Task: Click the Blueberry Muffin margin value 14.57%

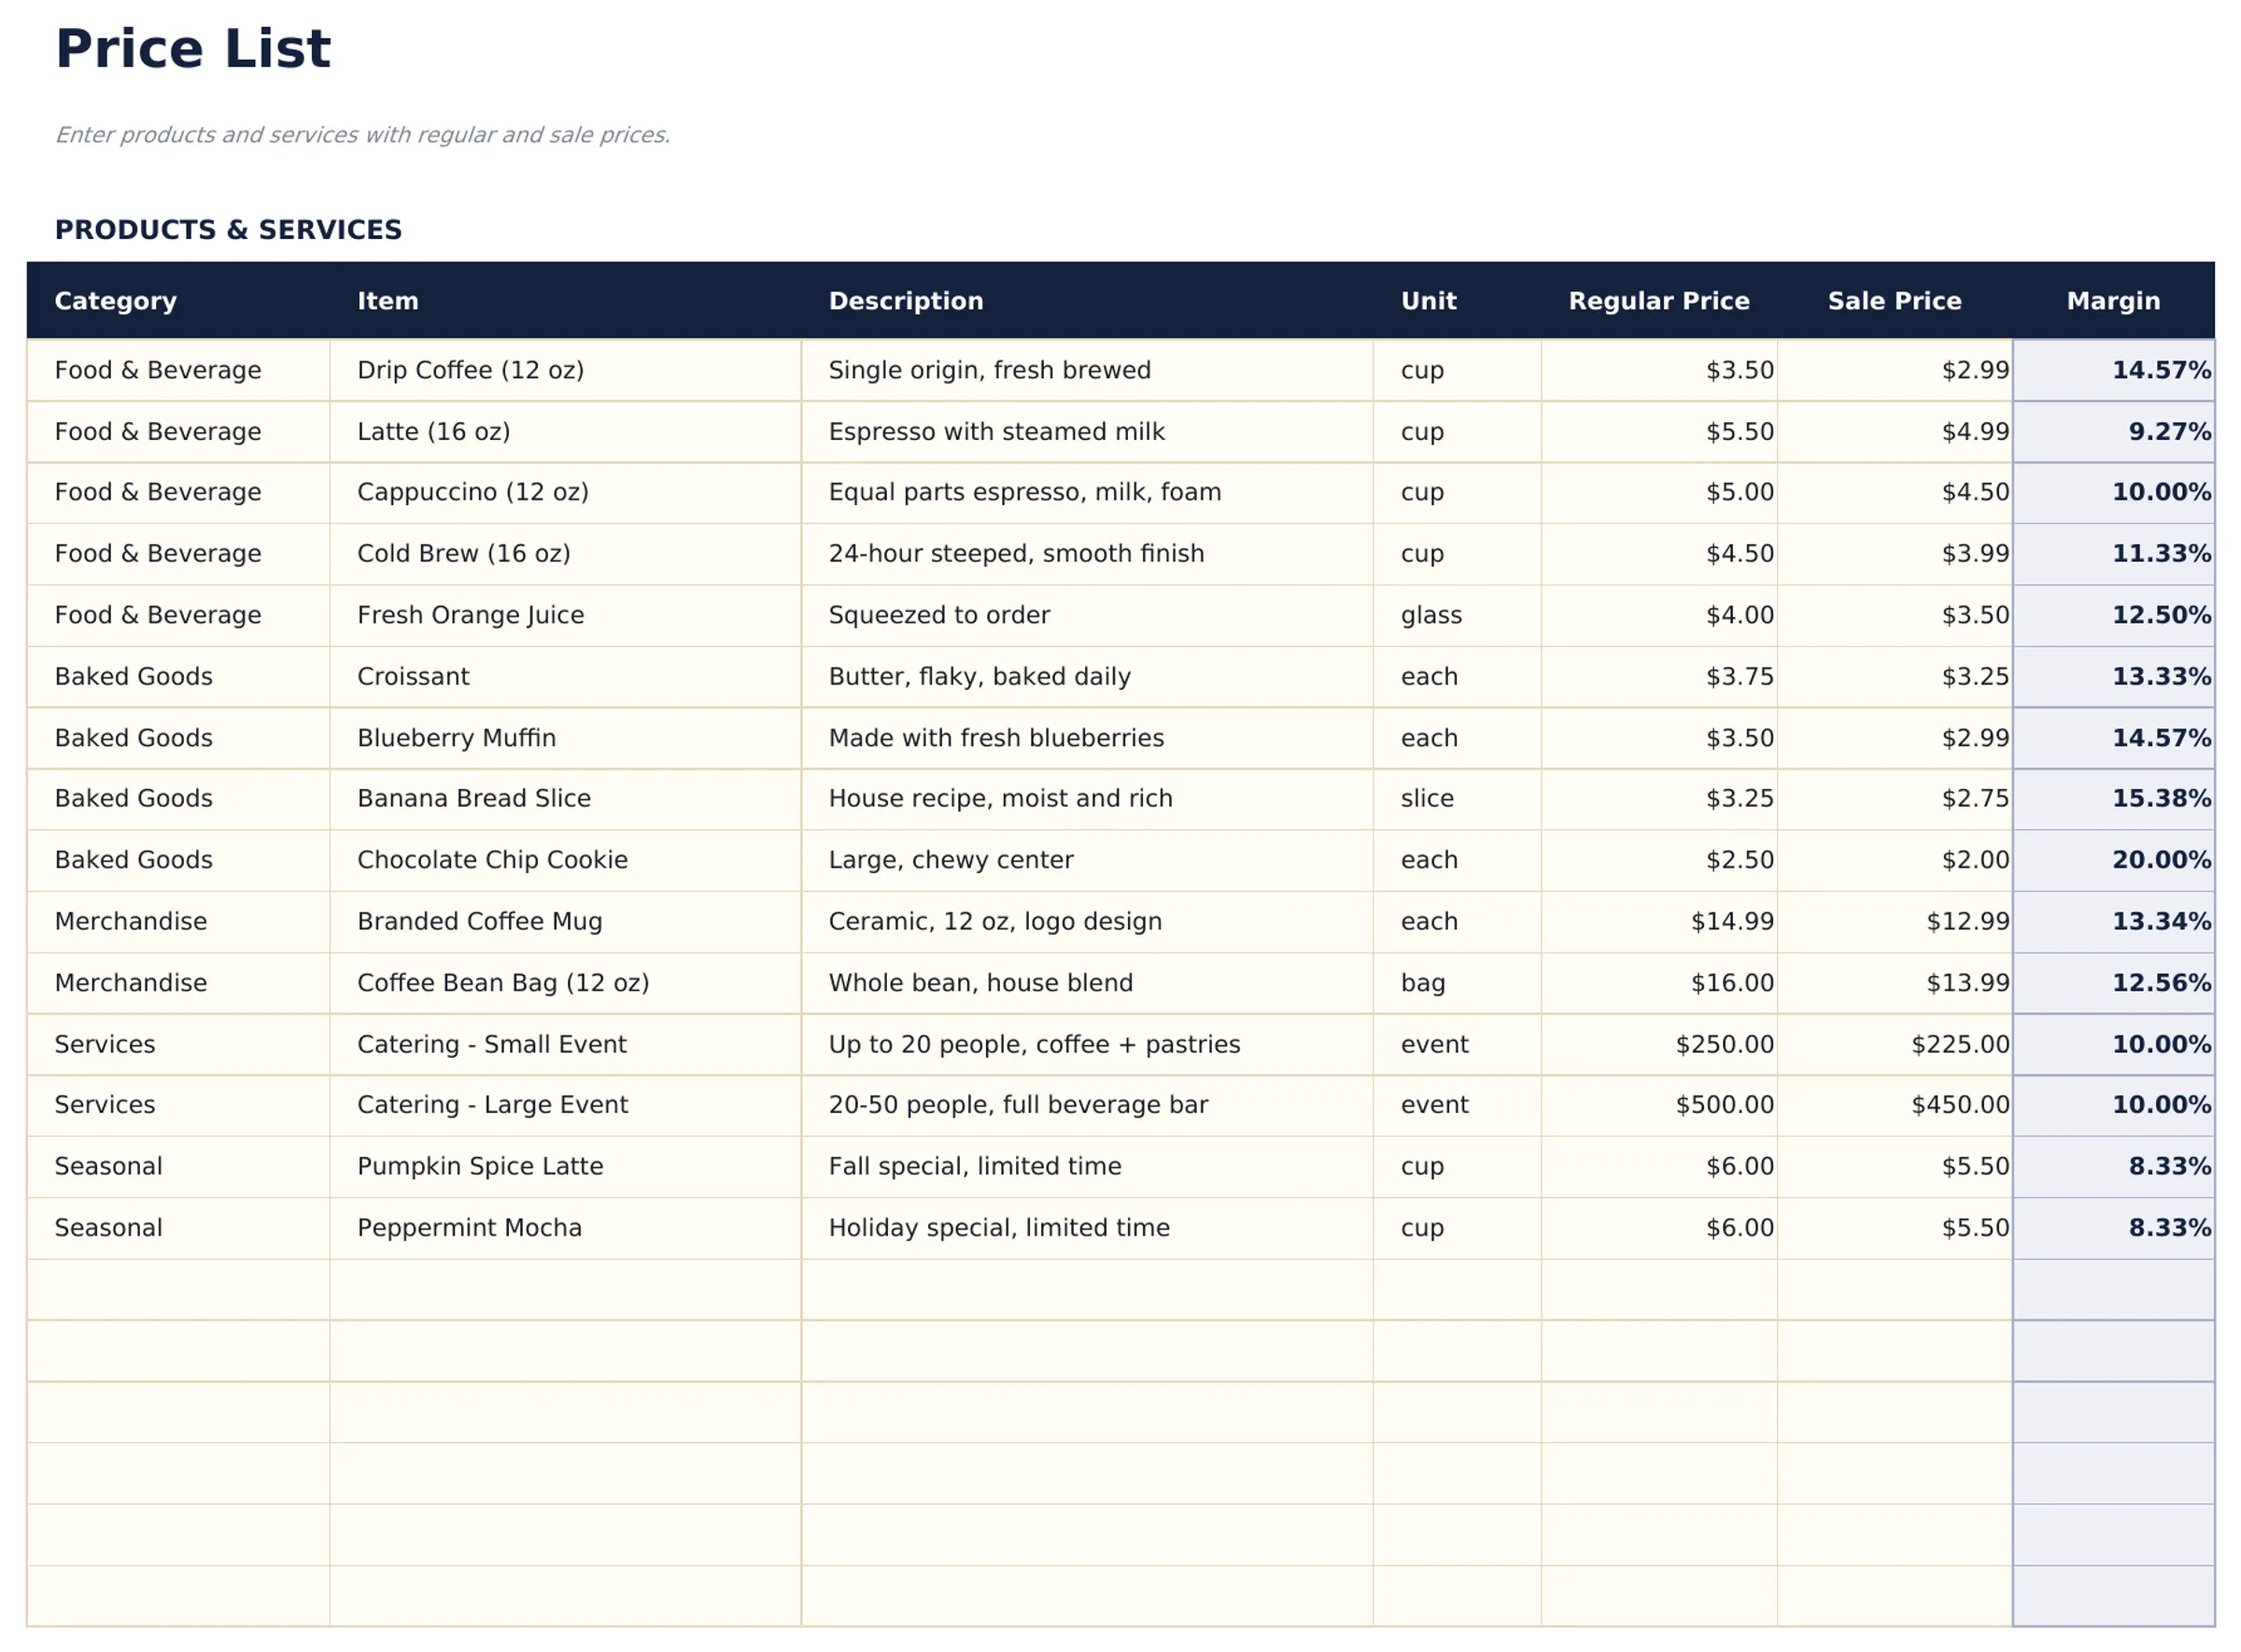Action: coord(2157,737)
